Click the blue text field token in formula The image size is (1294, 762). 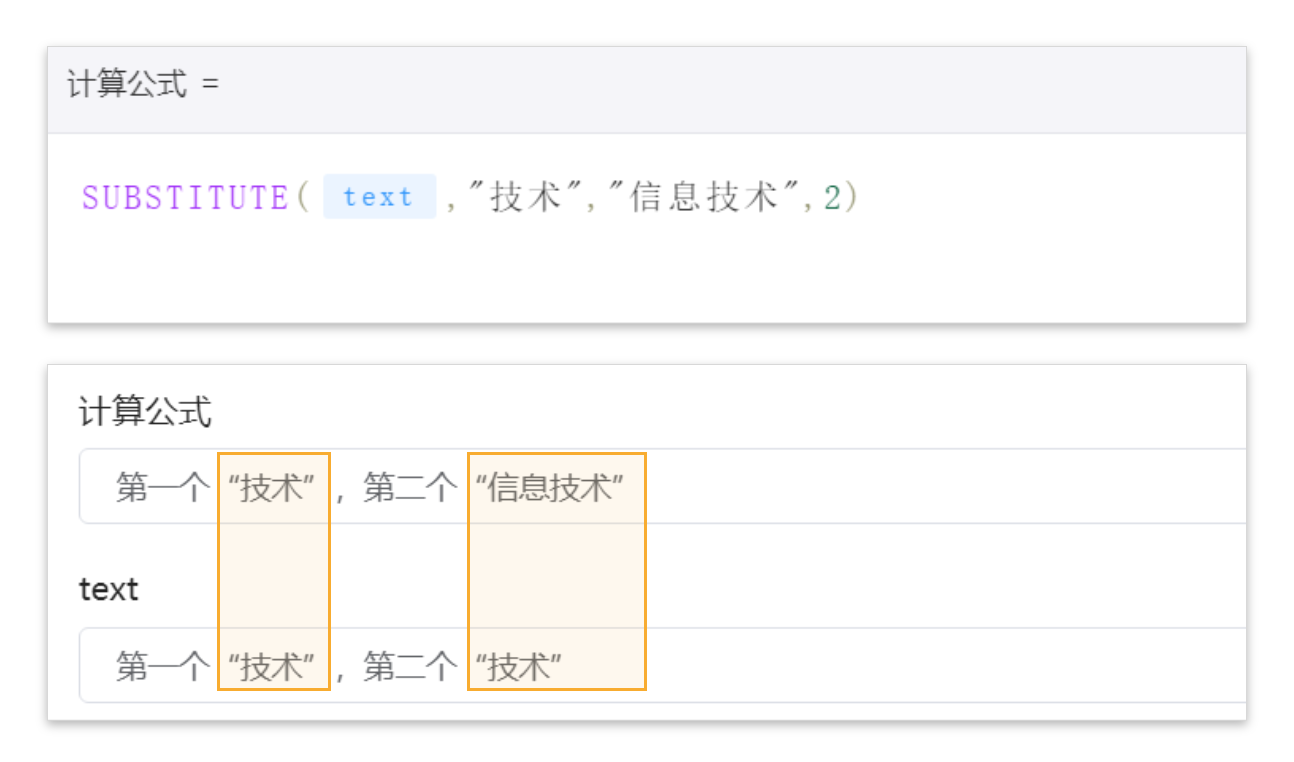tap(379, 197)
